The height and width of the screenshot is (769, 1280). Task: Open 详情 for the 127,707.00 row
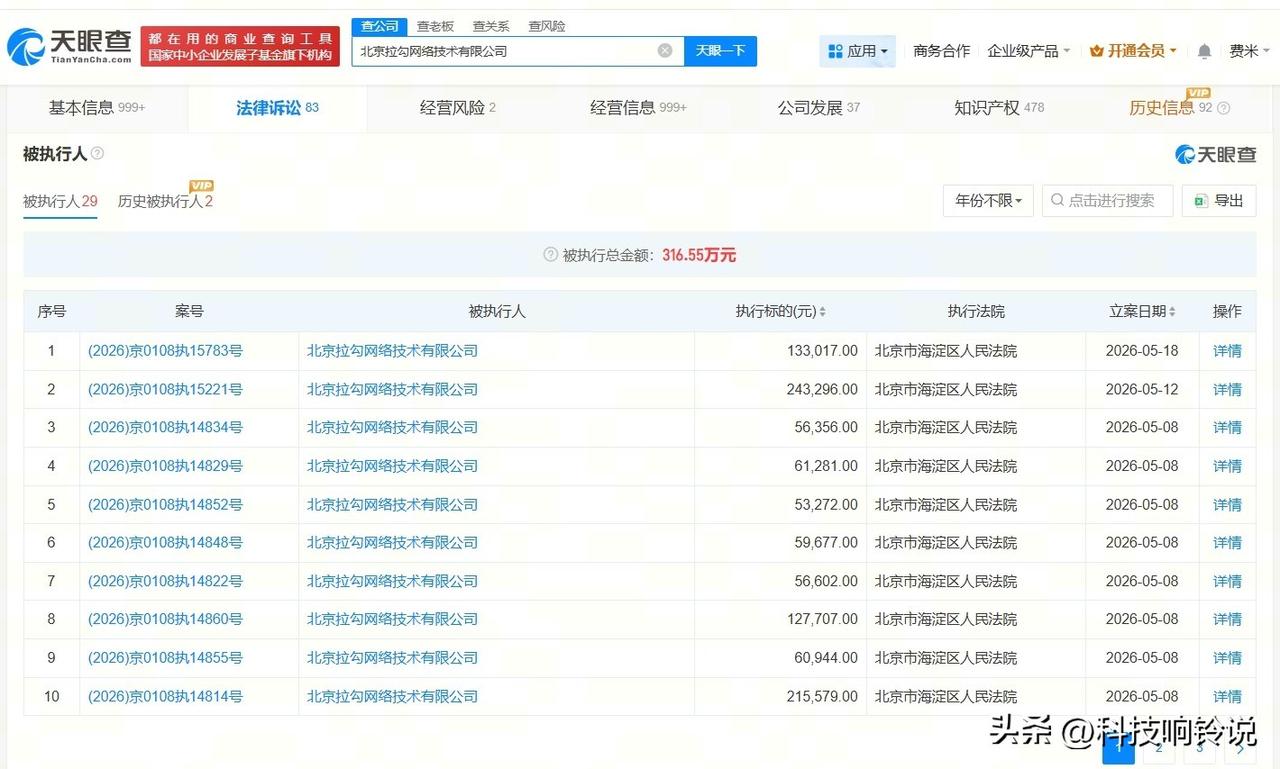pyautogui.click(x=1227, y=619)
